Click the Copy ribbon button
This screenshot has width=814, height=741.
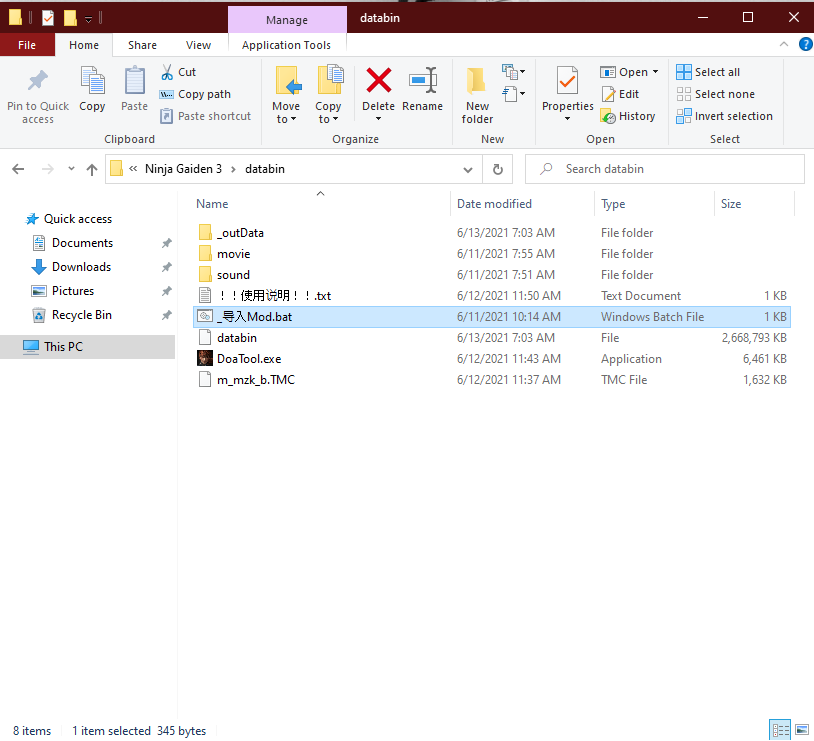tap(92, 89)
